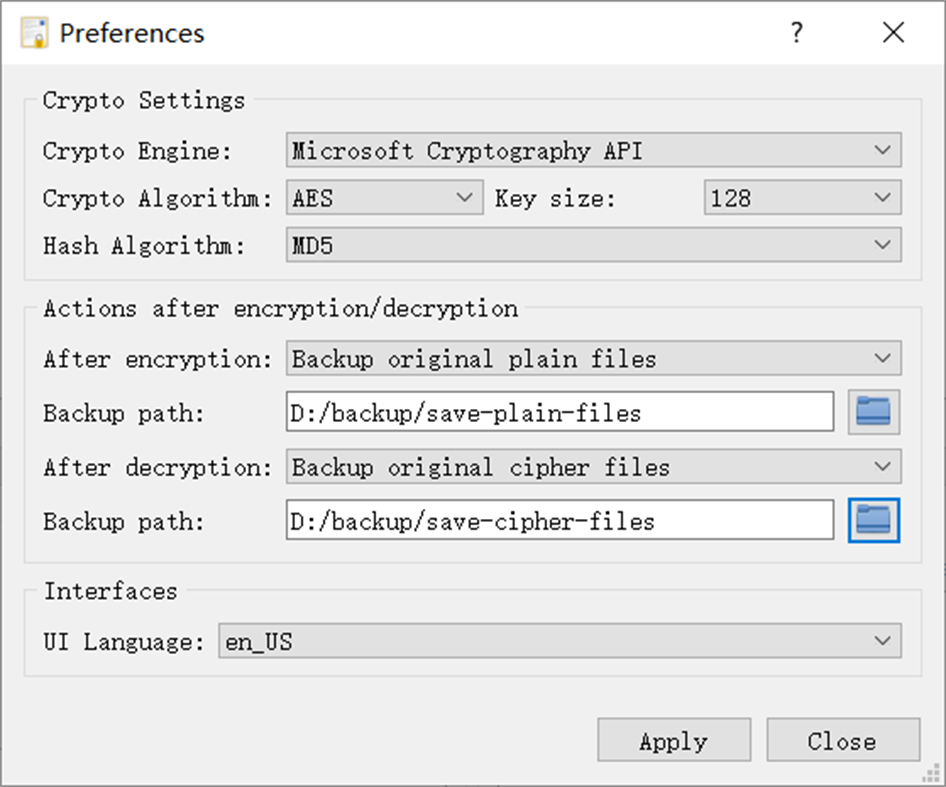Click the question mark help button
This screenshot has height=787, width=946.
(796, 33)
